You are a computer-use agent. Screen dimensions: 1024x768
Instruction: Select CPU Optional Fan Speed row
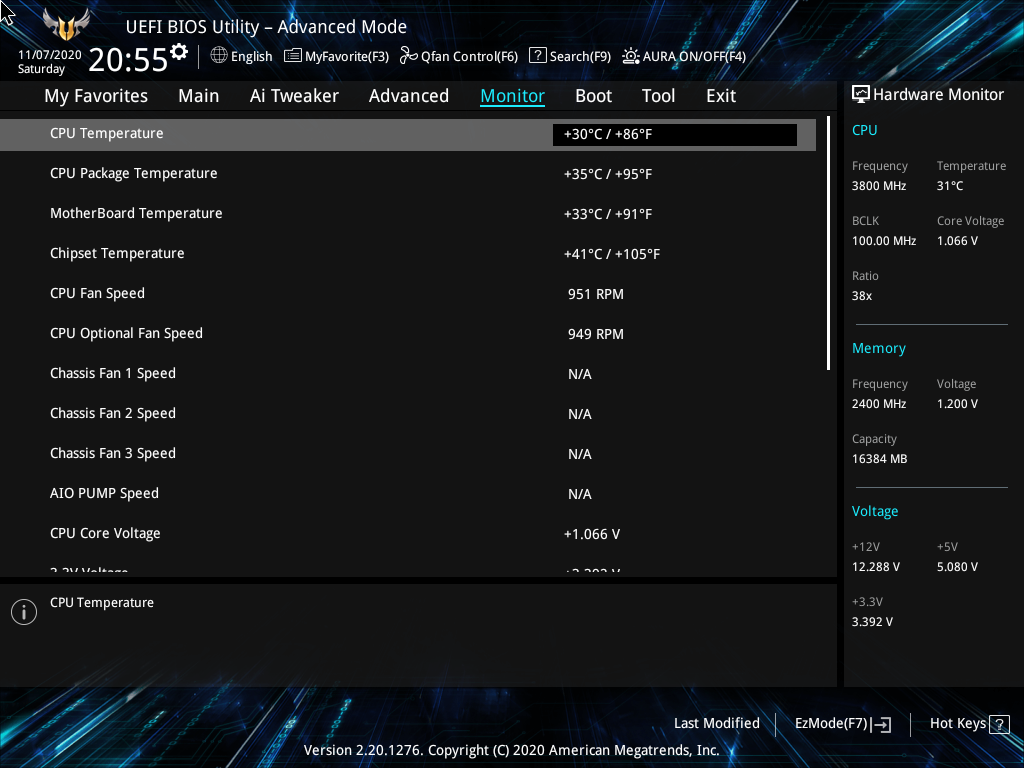(x=408, y=334)
